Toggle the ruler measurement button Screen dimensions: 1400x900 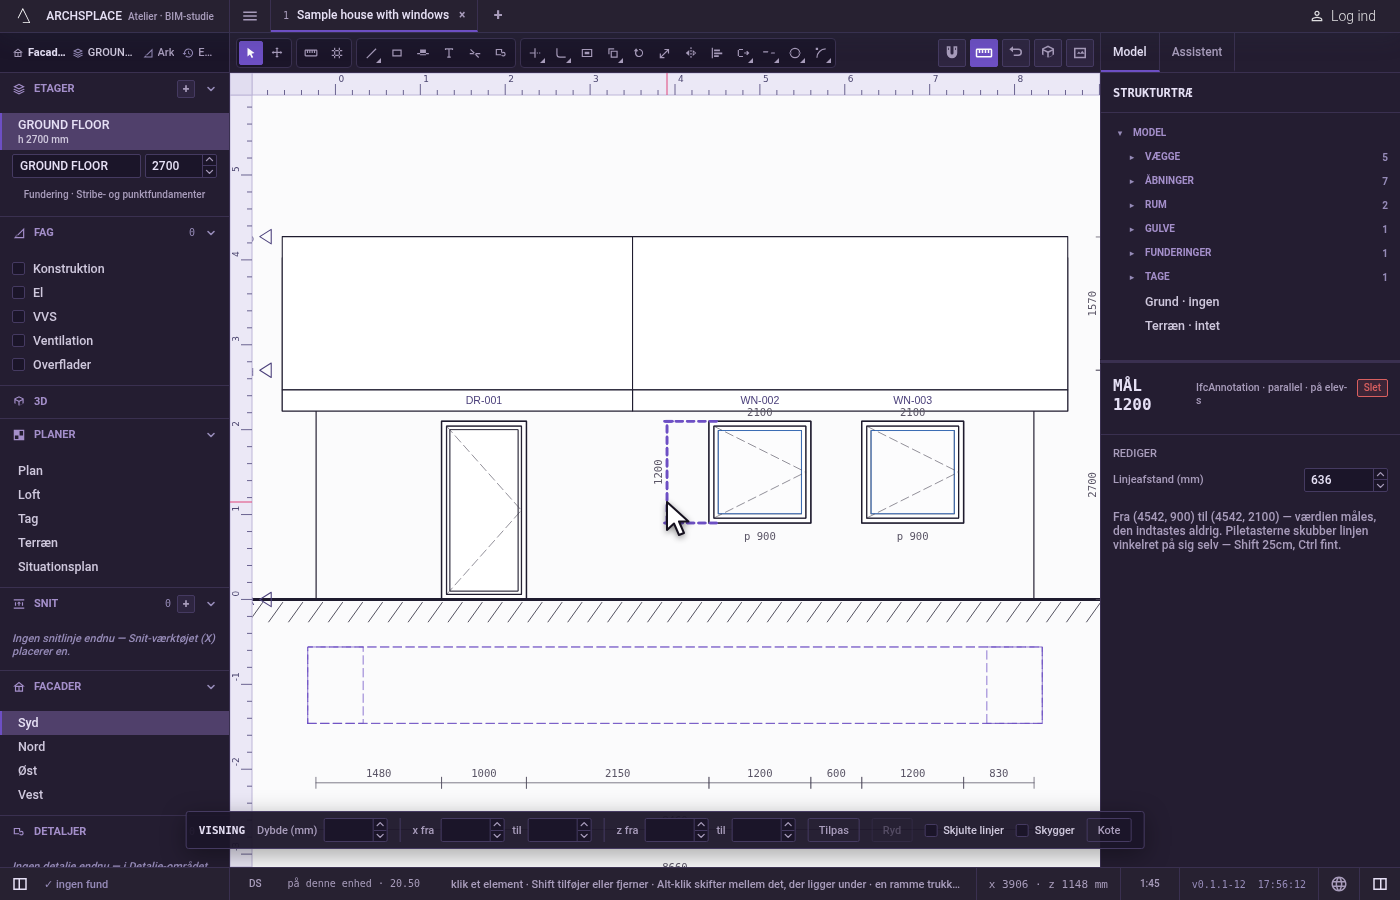(x=984, y=53)
